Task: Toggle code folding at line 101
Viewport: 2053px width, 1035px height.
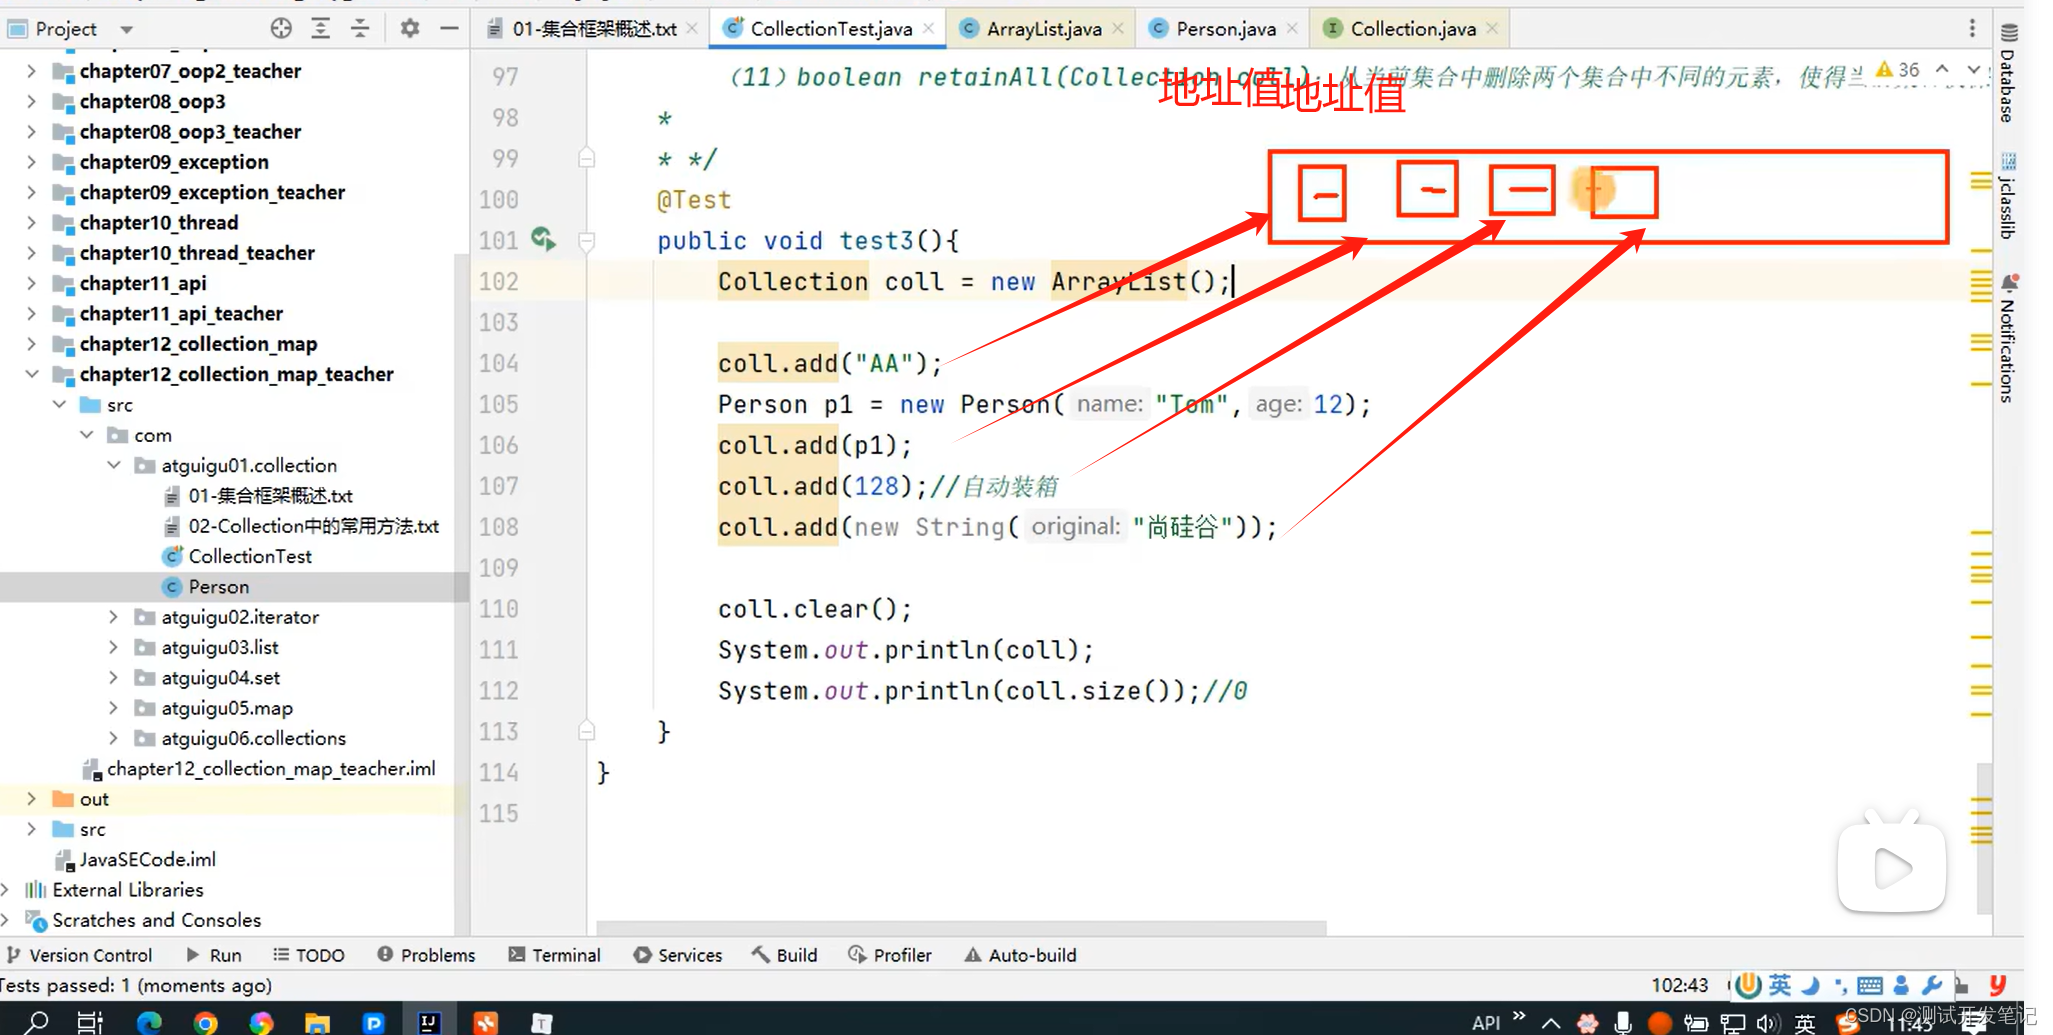Action: coord(587,240)
